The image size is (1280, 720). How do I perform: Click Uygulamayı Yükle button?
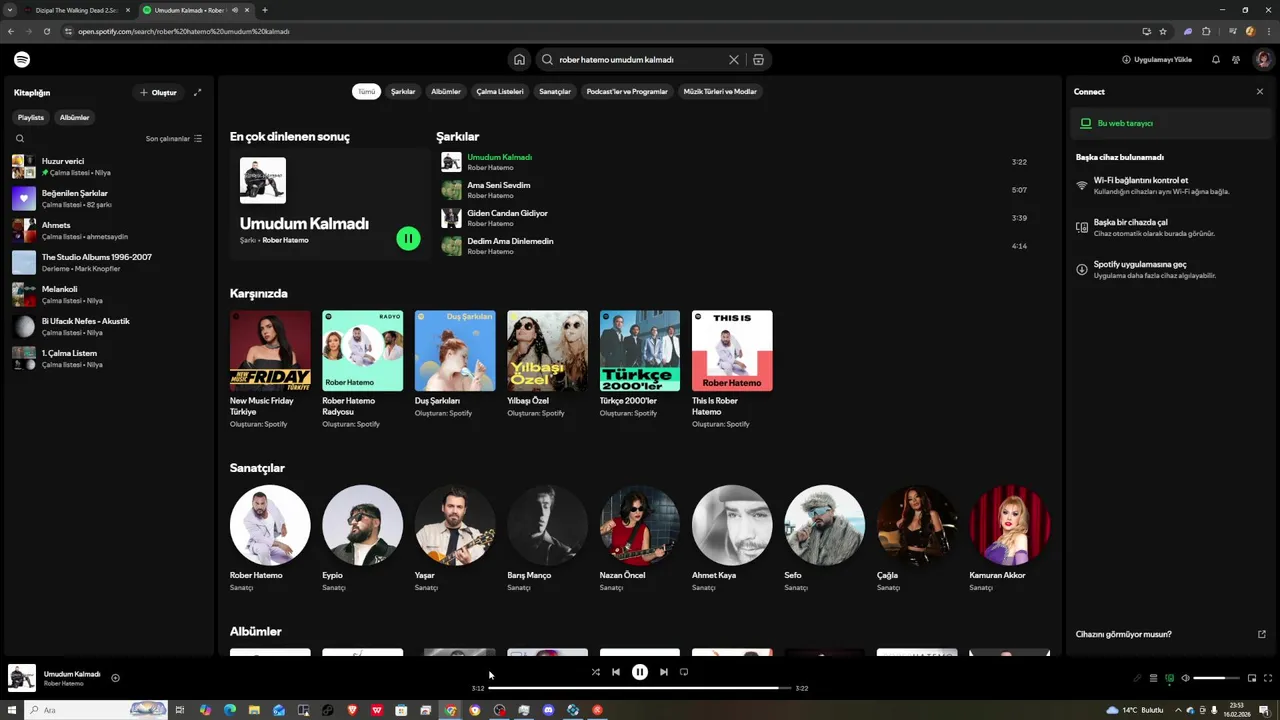click(x=1157, y=60)
